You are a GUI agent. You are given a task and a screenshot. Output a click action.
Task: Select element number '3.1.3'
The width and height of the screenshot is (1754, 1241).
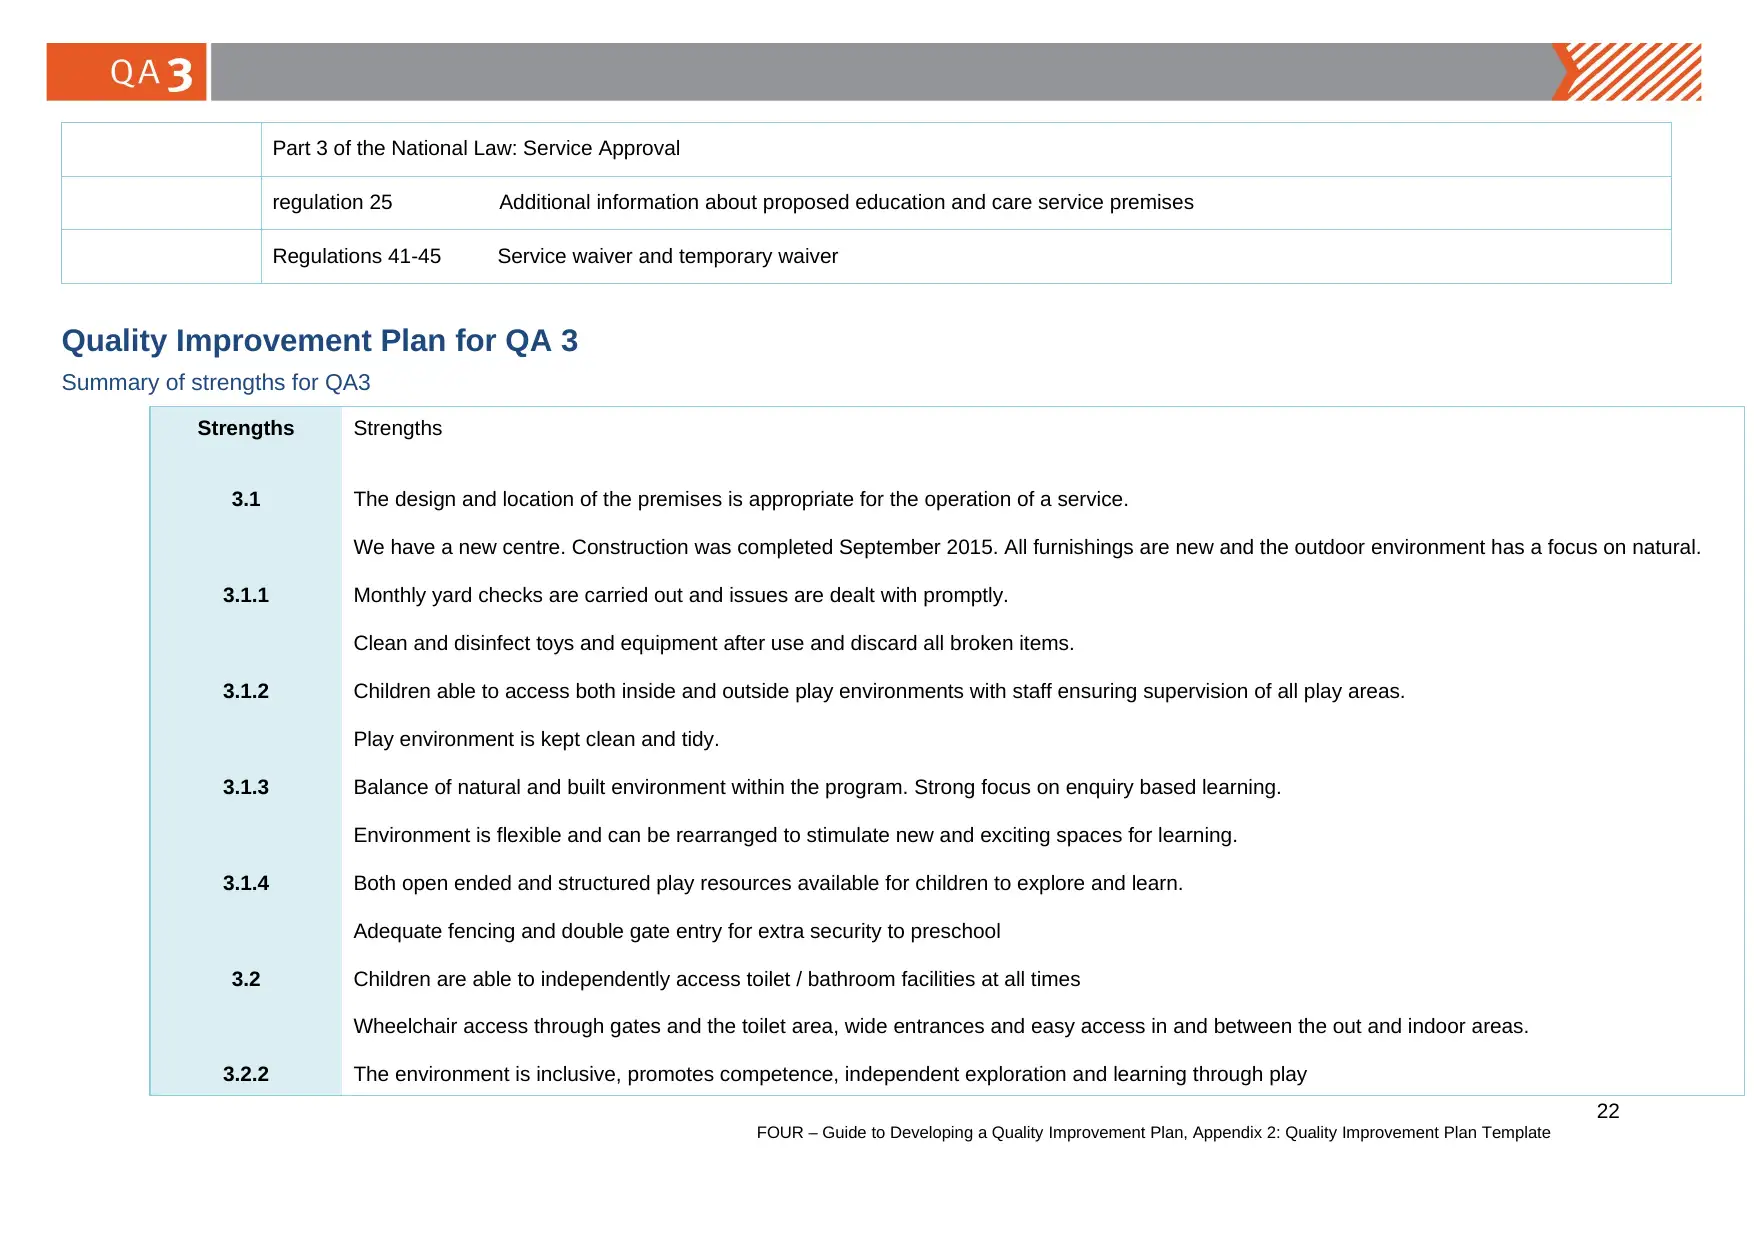tap(246, 788)
